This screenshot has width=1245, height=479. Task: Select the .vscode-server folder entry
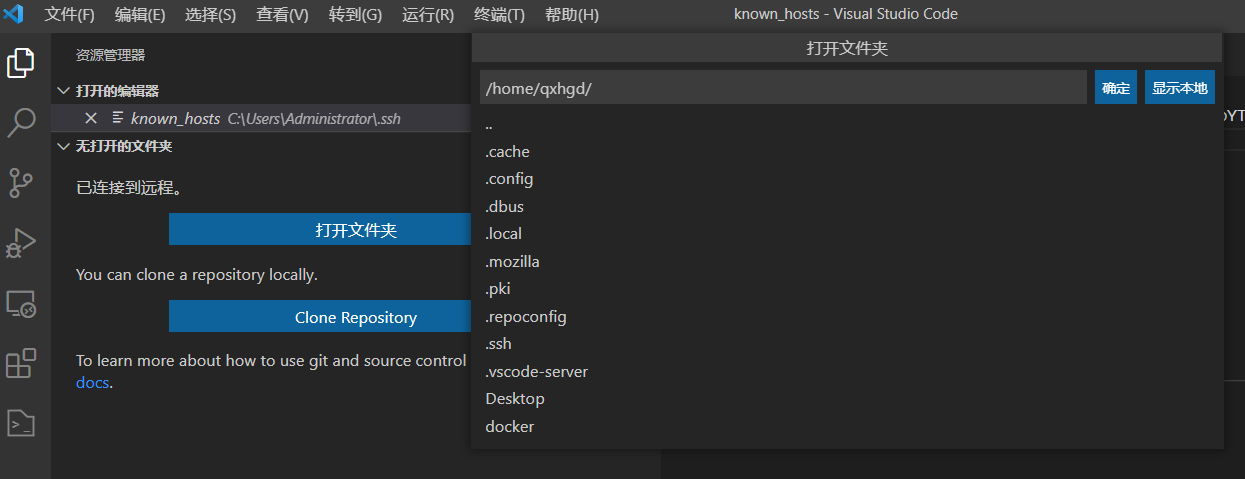point(847,372)
